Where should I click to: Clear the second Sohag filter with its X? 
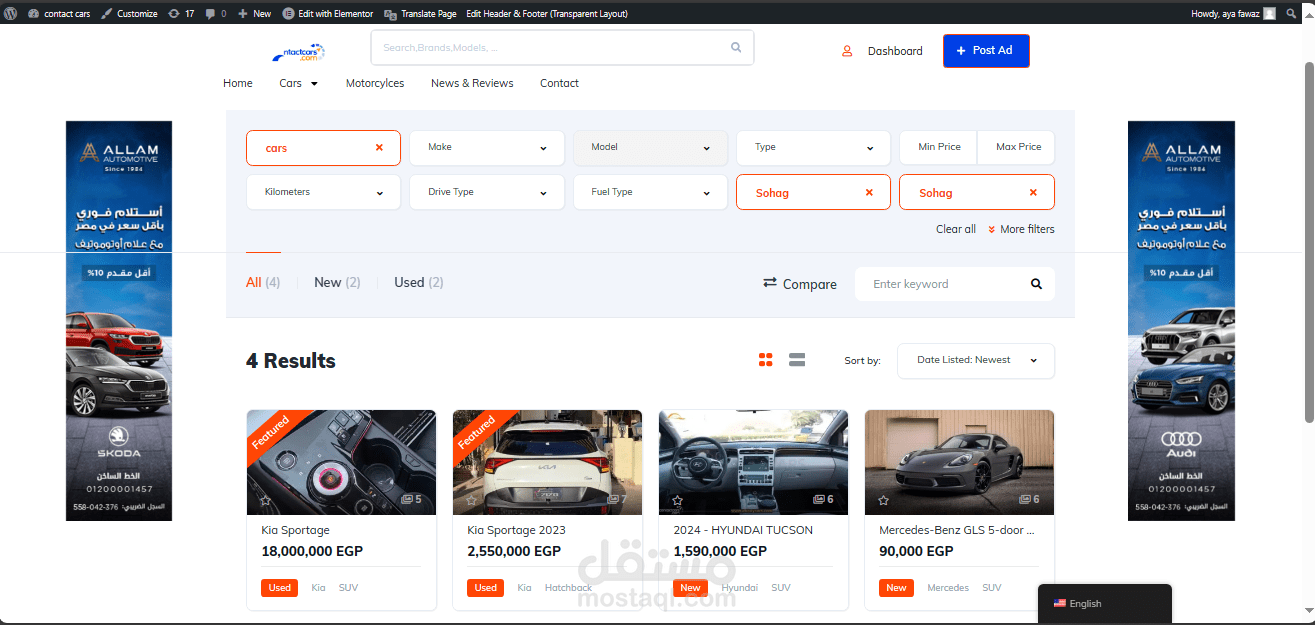click(x=1033, y=192)
